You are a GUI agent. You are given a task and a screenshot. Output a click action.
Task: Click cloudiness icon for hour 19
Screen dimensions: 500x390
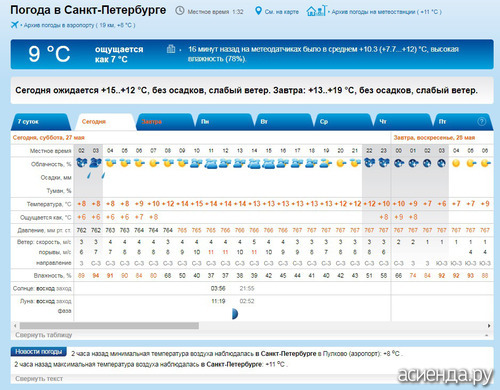[x=326, y=163]
